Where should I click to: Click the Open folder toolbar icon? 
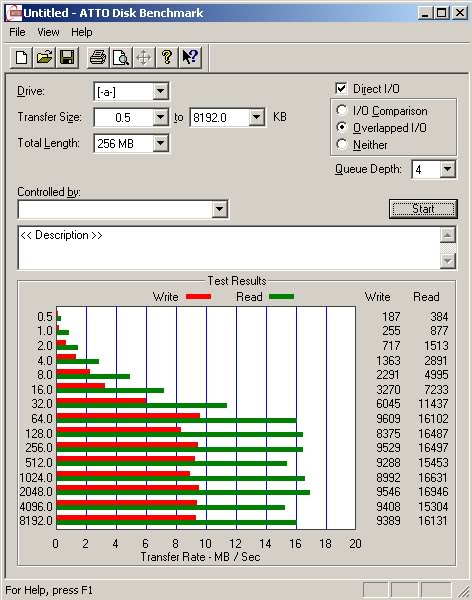(44, 58)
